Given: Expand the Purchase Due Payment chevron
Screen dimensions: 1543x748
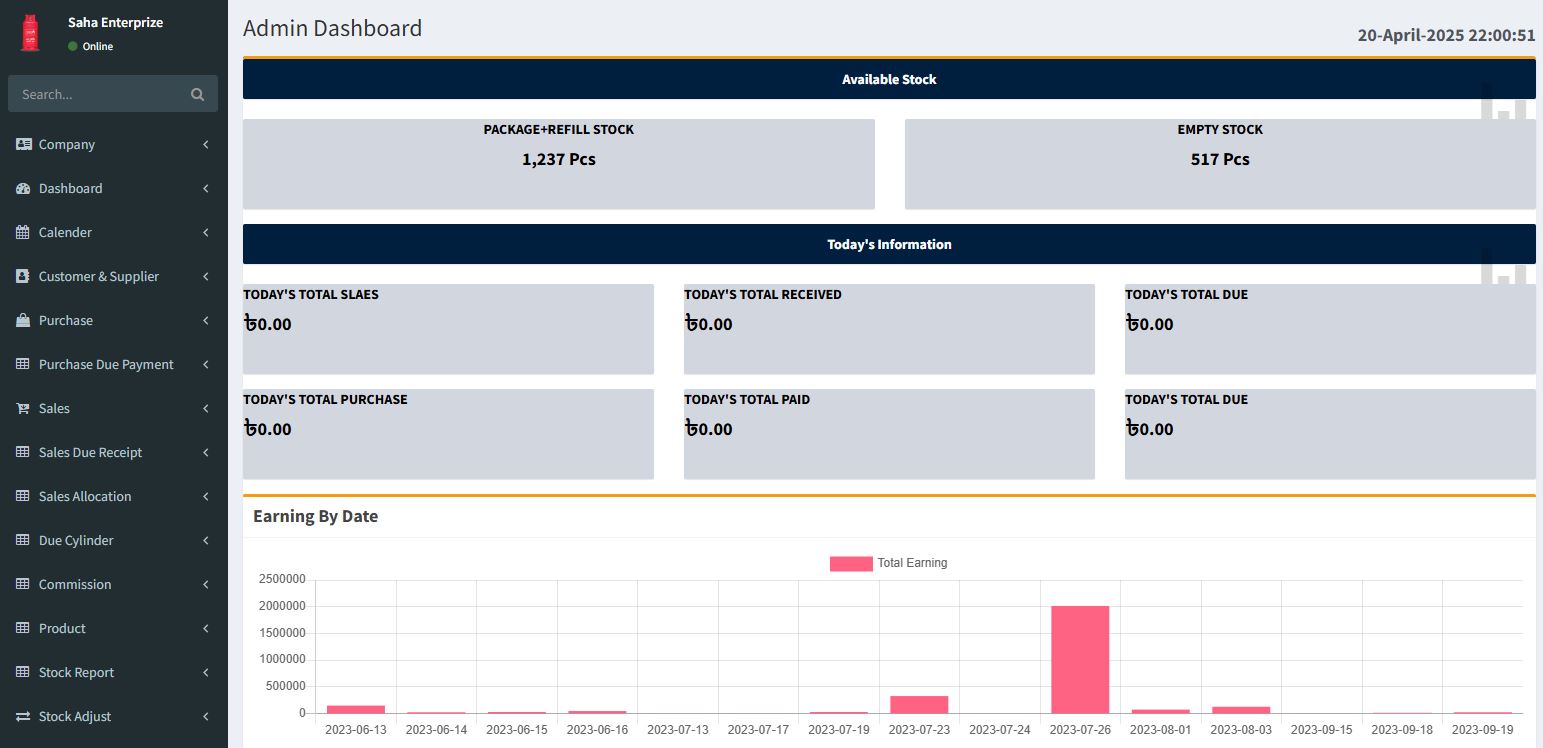Looking at the screenshot, I should (x=206, y=365).
